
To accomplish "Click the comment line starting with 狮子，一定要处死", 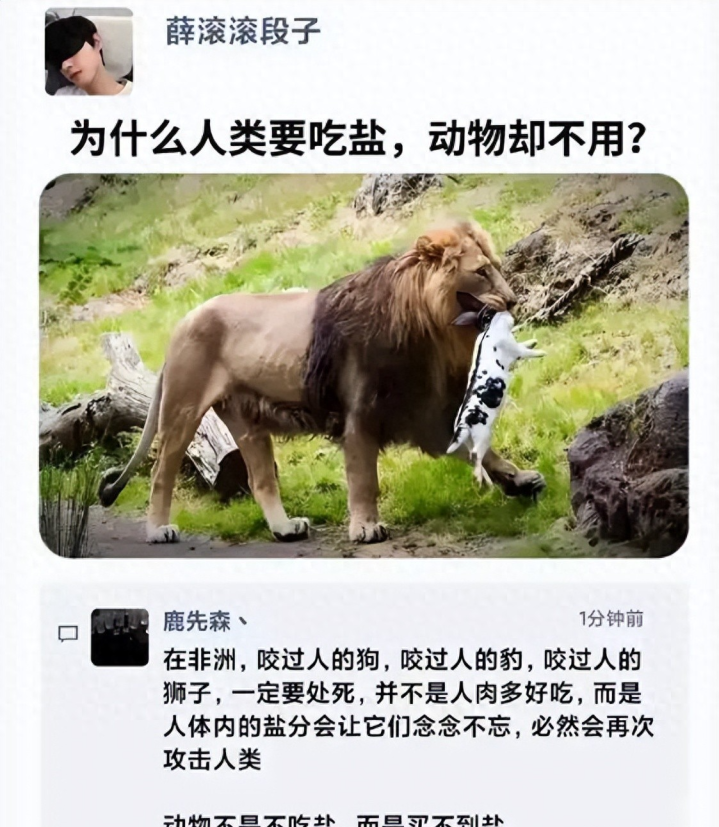I will click(402, 693).
